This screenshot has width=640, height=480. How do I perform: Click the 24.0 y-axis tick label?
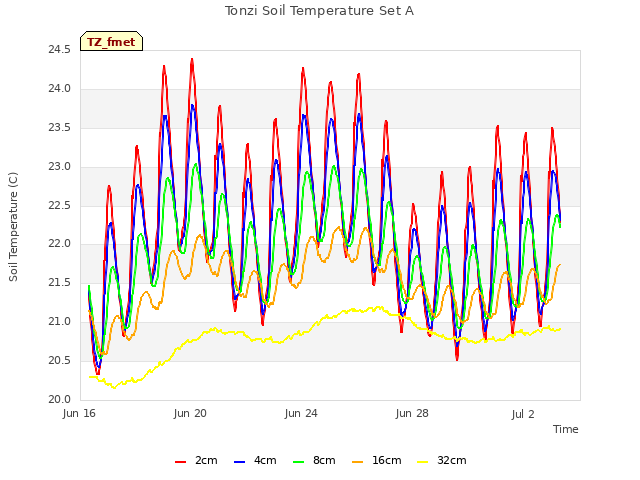tap(60, 89)
